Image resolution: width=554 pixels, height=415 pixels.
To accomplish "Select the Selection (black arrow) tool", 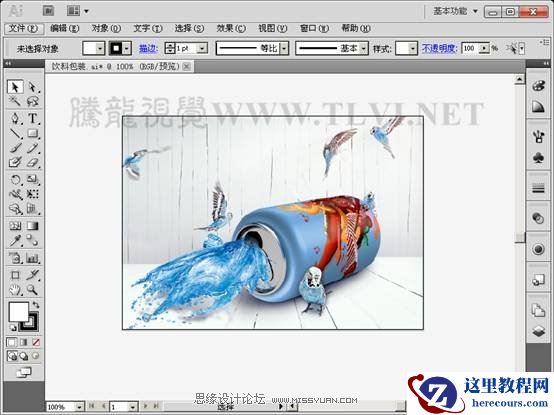I will 15,87.
